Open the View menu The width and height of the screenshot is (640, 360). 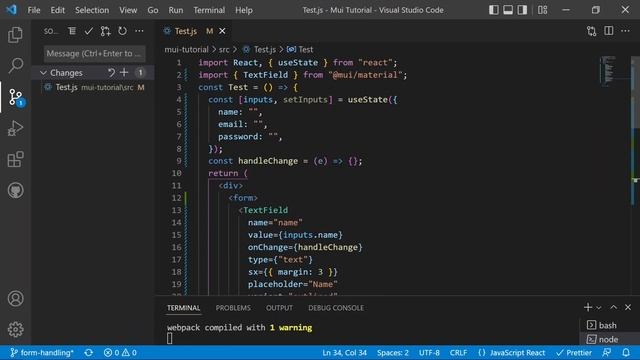tap(128, 10)
